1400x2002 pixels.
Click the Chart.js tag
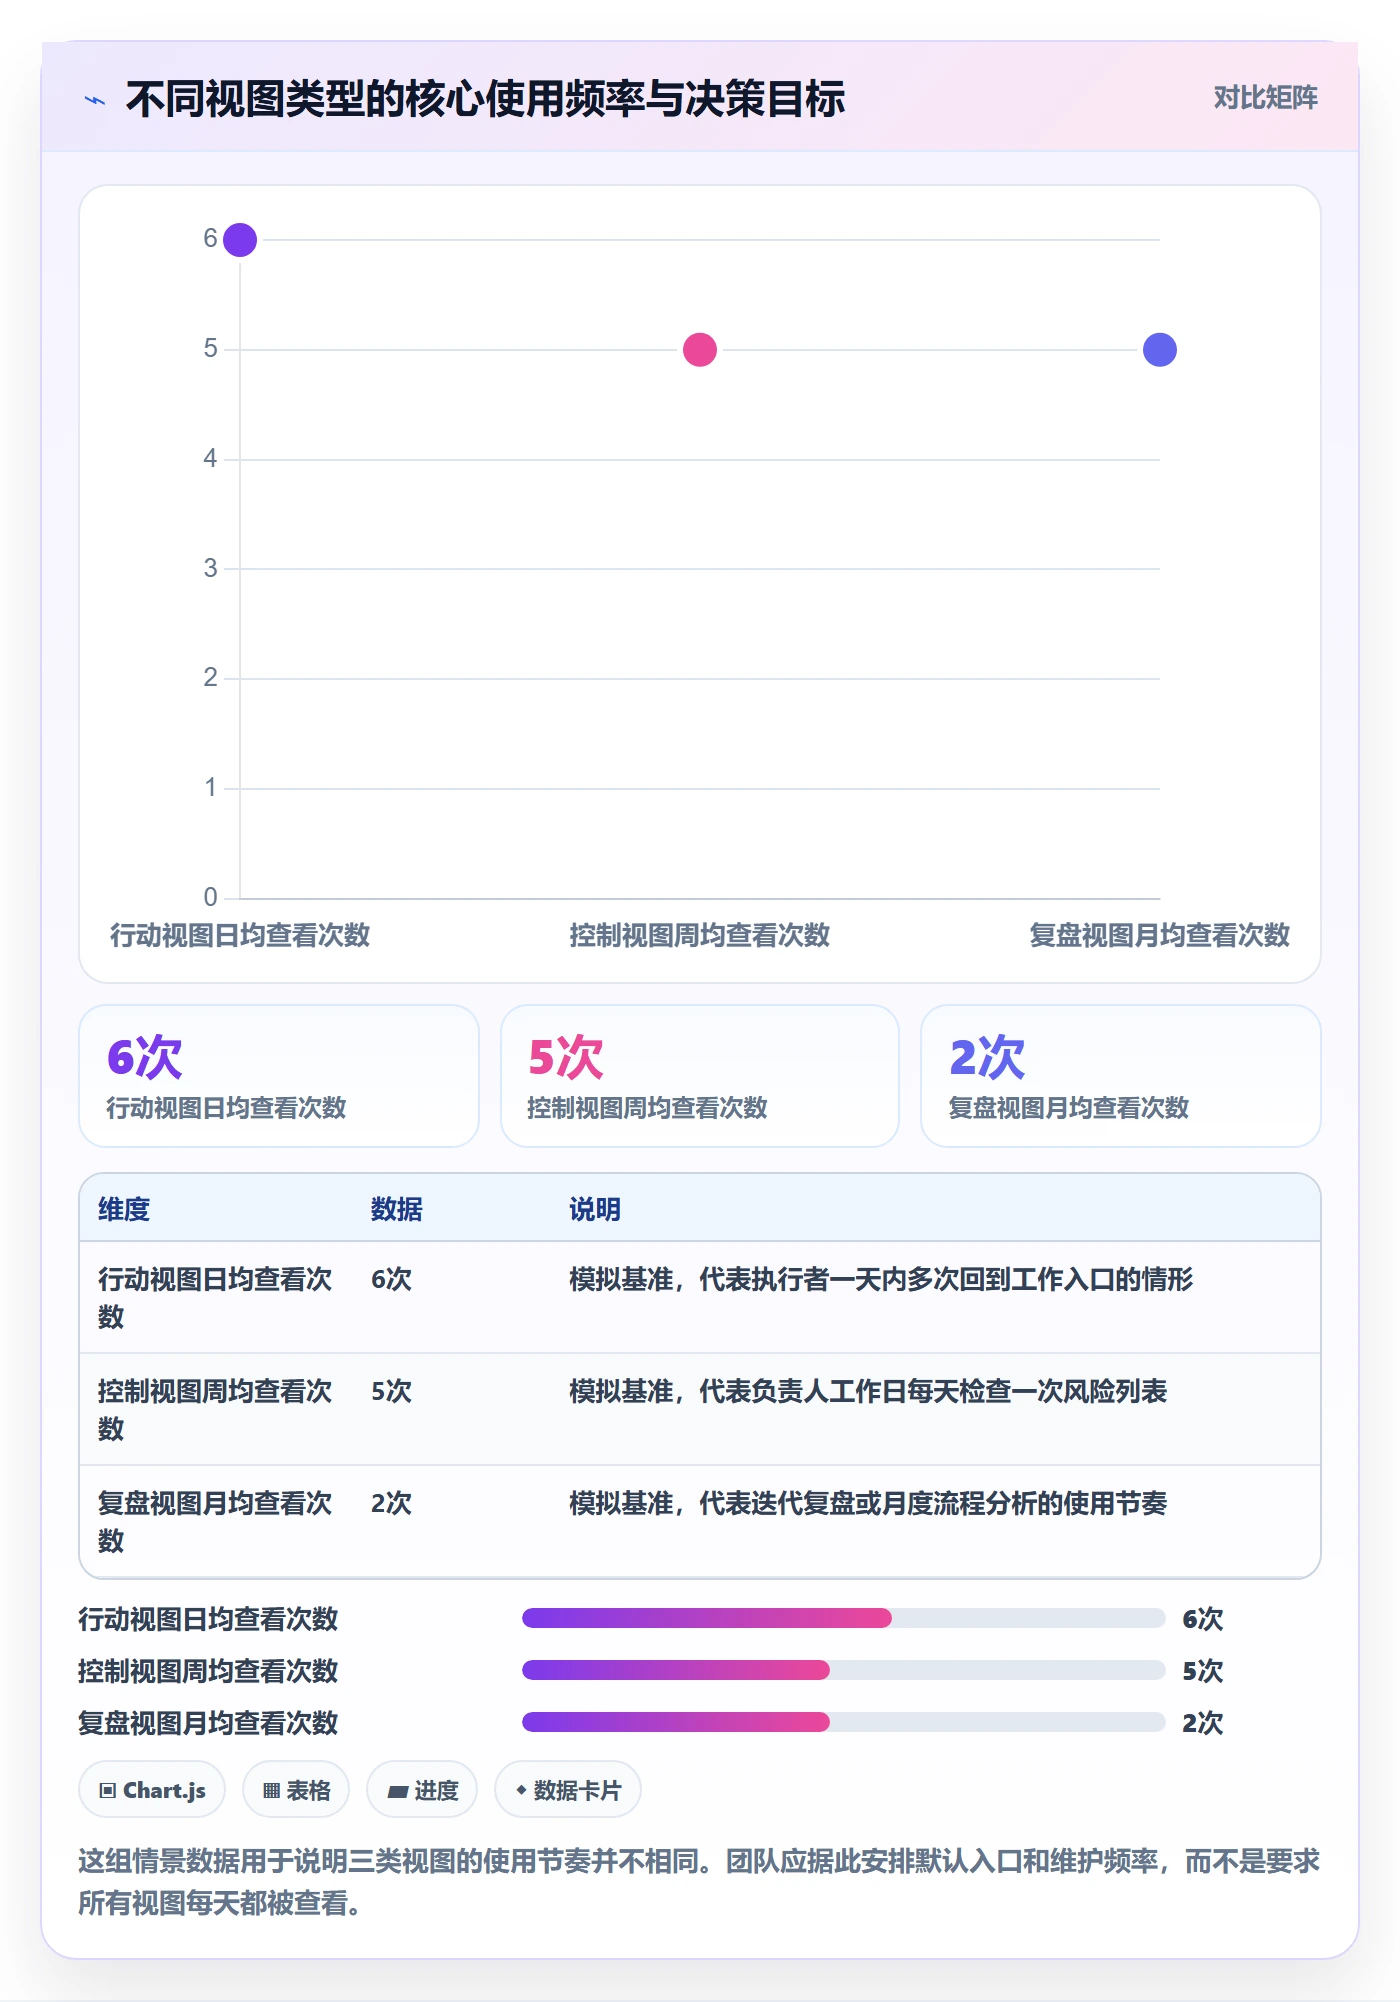tap(152, 1790)
